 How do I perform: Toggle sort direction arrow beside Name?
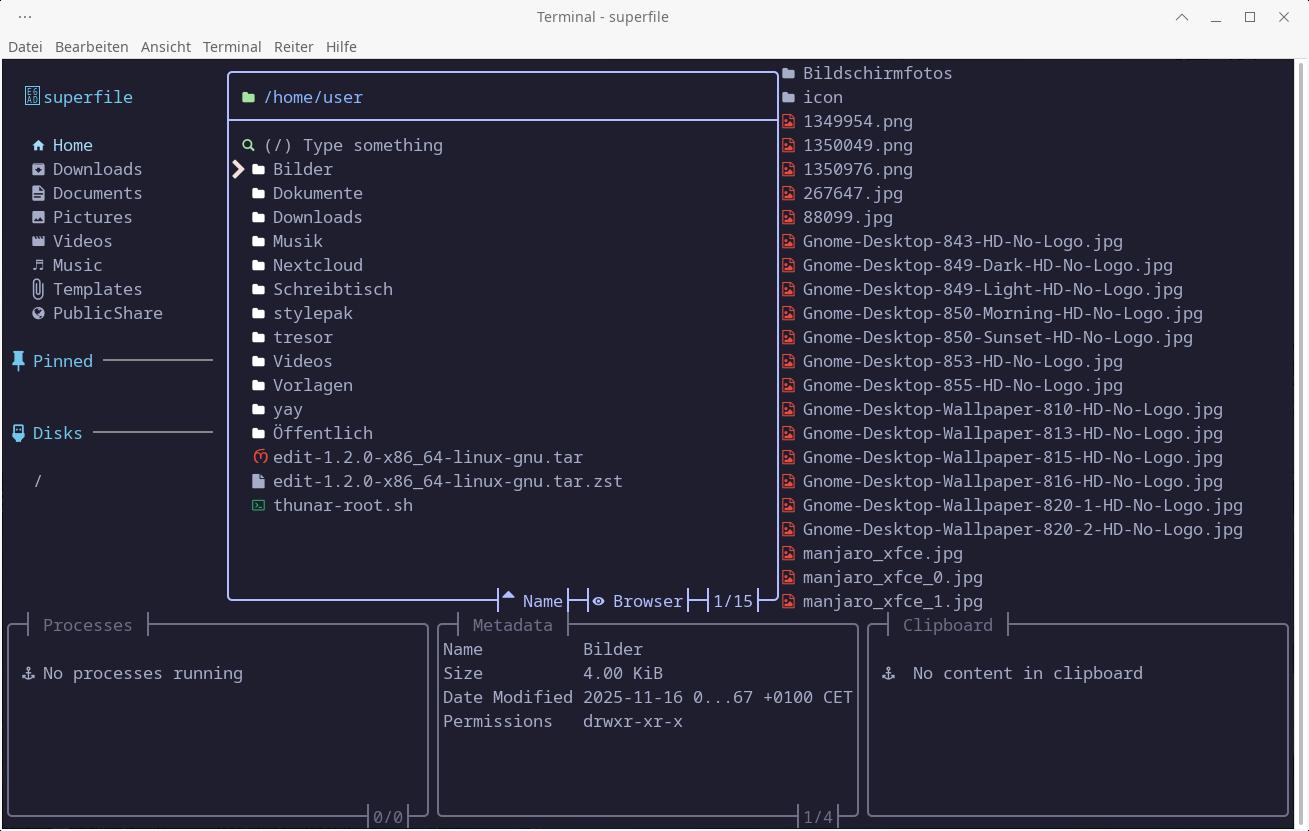(x=508, y=598)
